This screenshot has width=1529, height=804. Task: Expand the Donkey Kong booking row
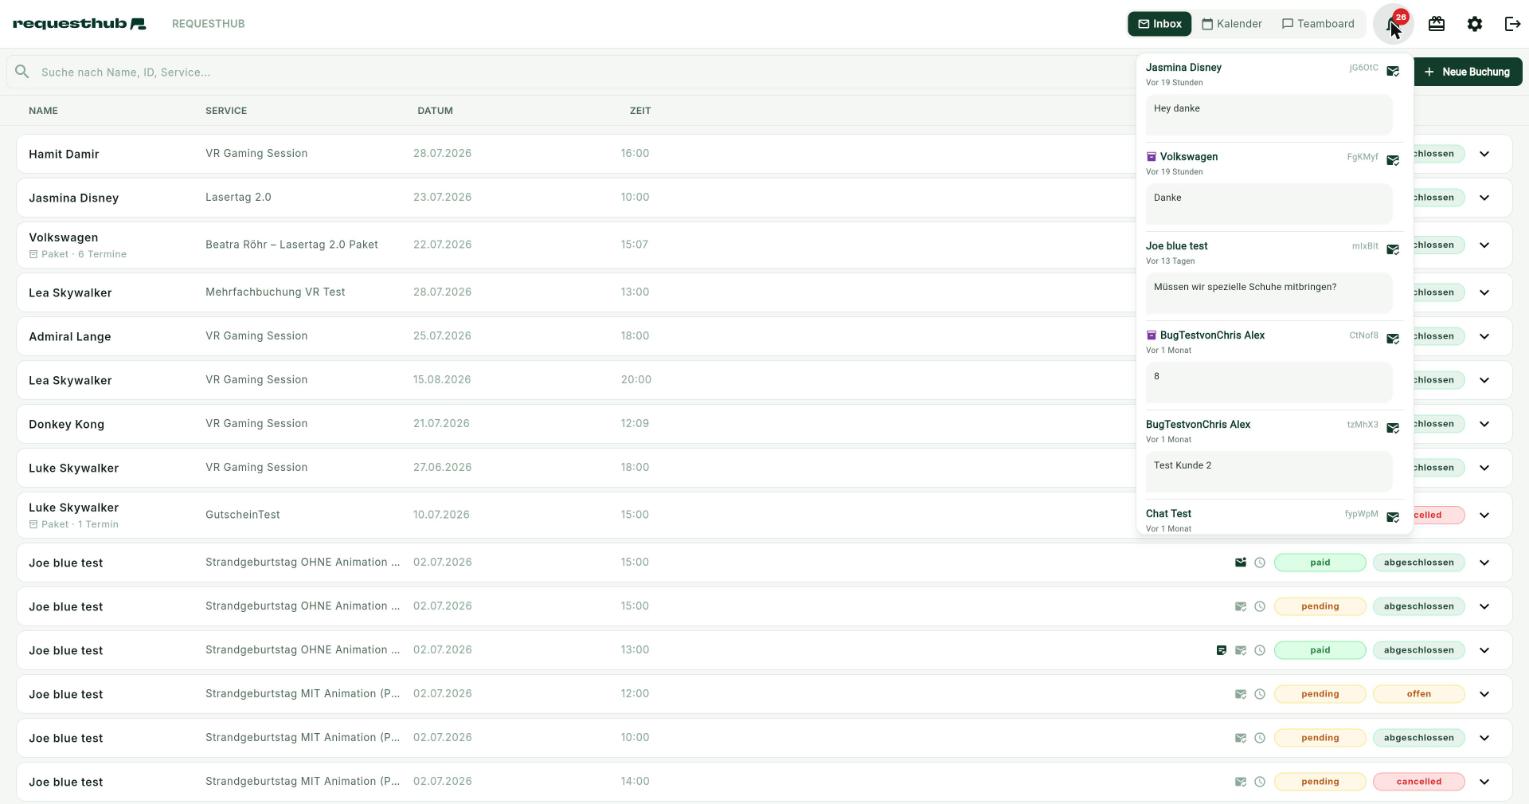pos(1484,424)
